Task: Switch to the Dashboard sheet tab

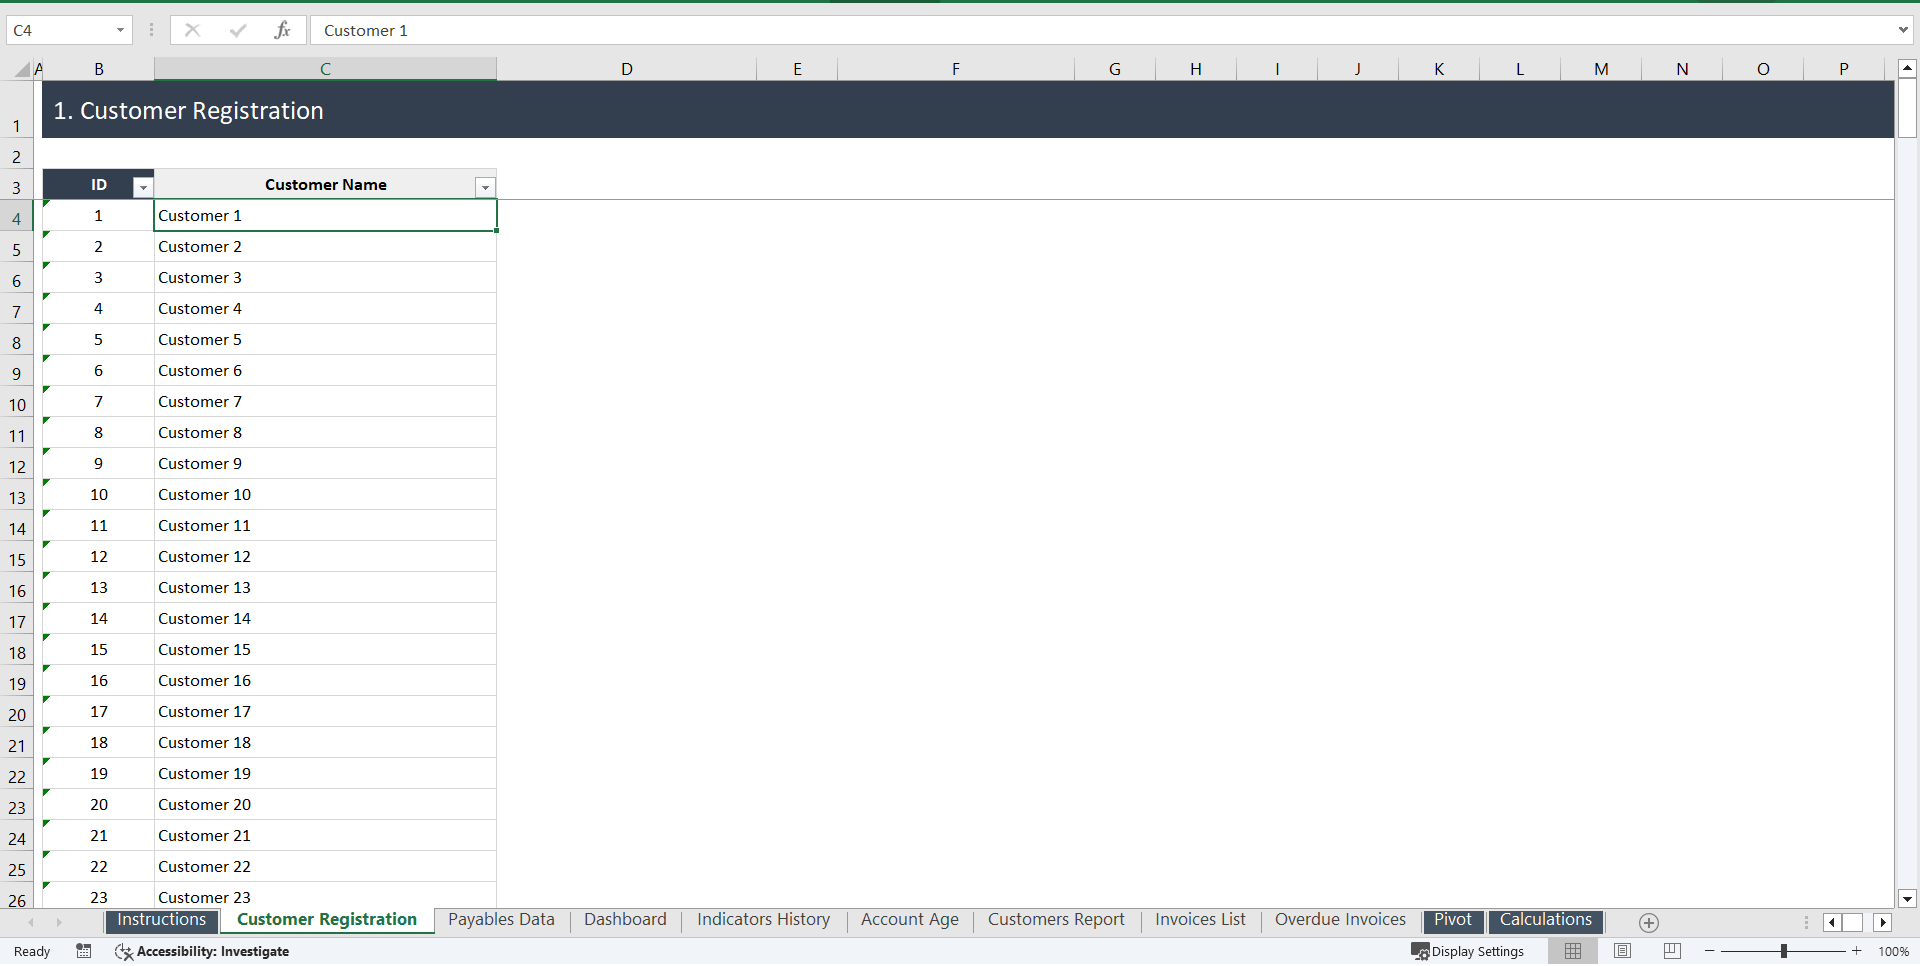Action: pyautogui.click(x=625, y=920)
